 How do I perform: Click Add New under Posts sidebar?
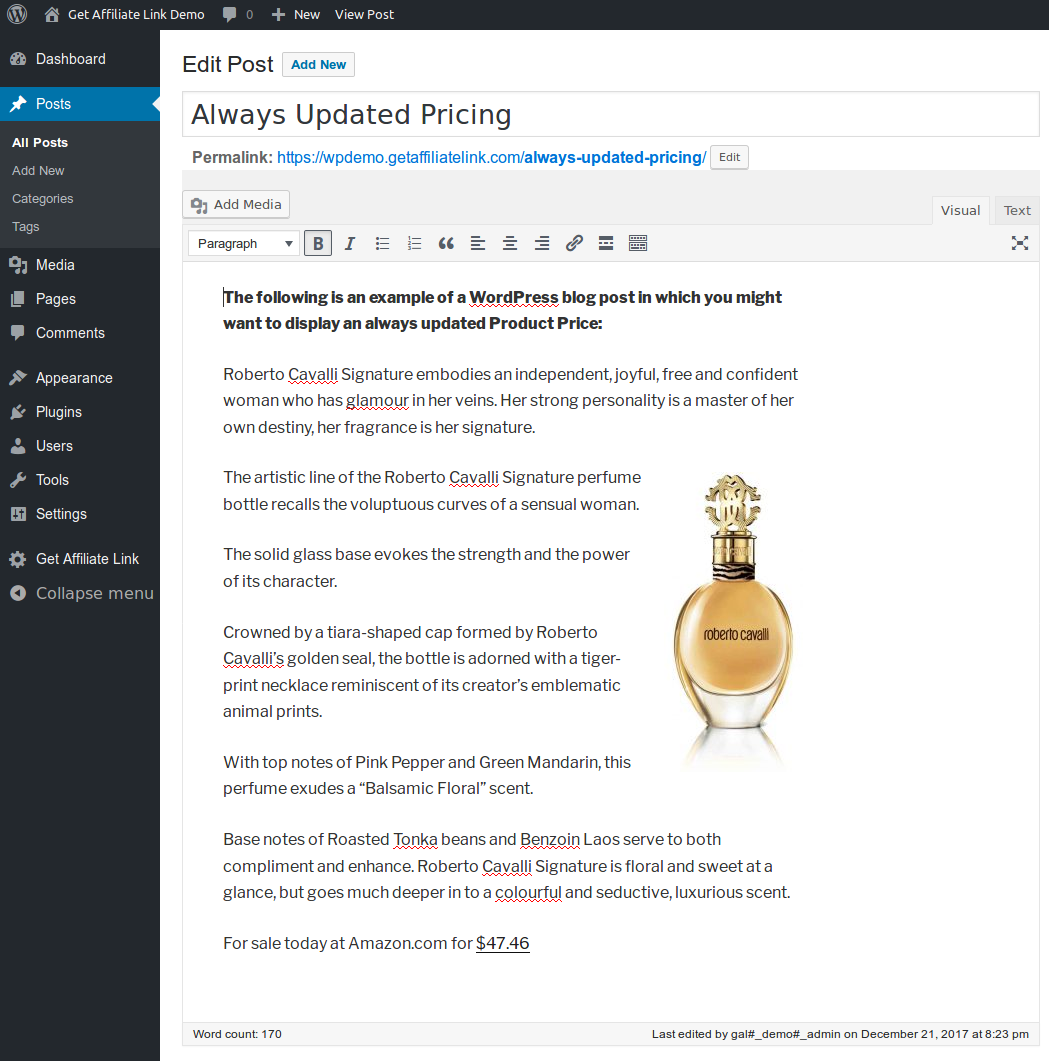pos(38,171)
